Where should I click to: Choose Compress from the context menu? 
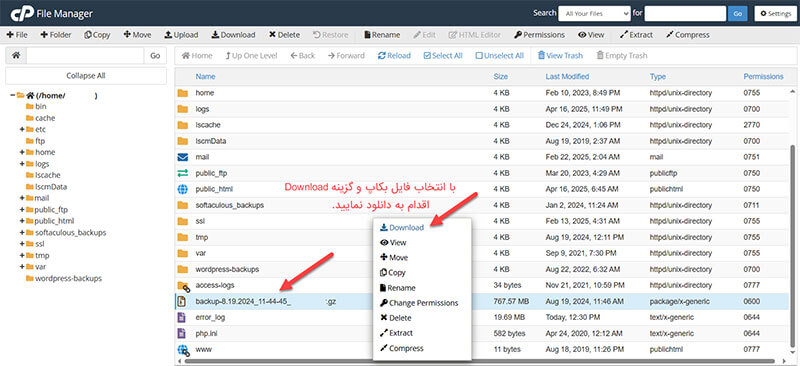[x=402, y=348]
